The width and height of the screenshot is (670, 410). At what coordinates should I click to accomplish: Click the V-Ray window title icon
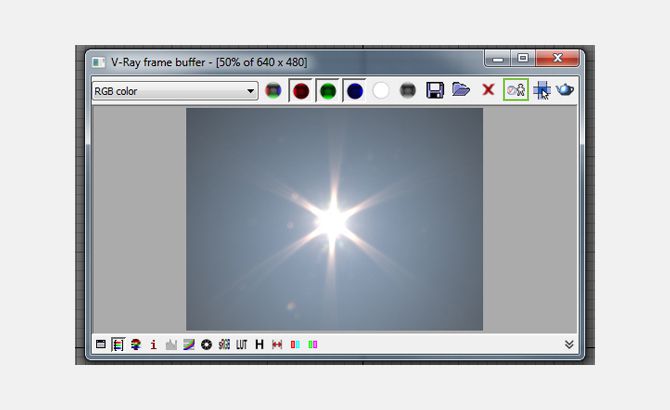[98, 62]
